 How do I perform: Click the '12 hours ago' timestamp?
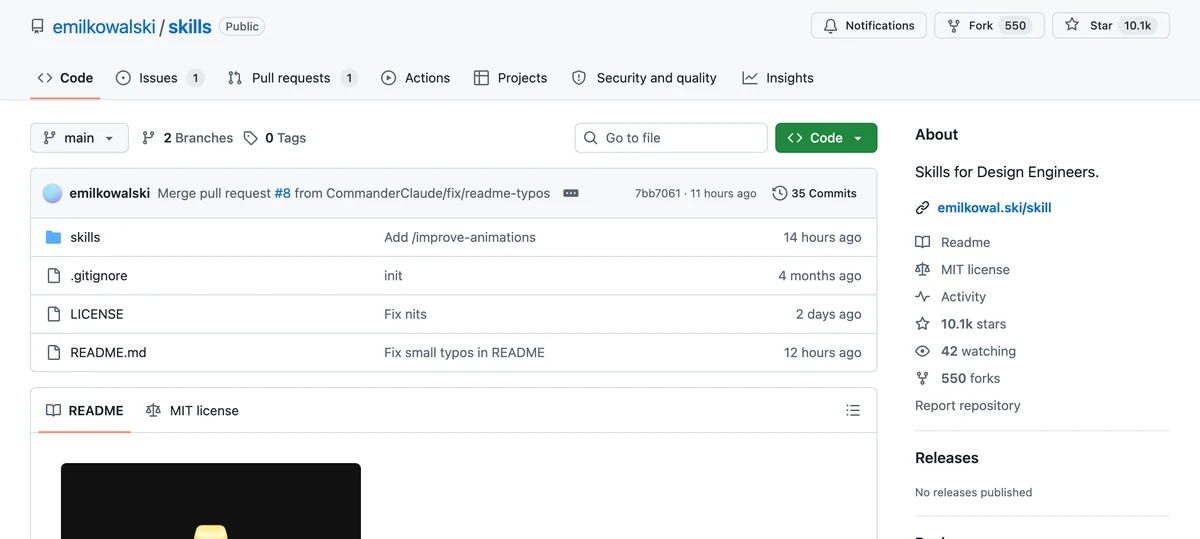pyautogui.click(x=823, y=352)
